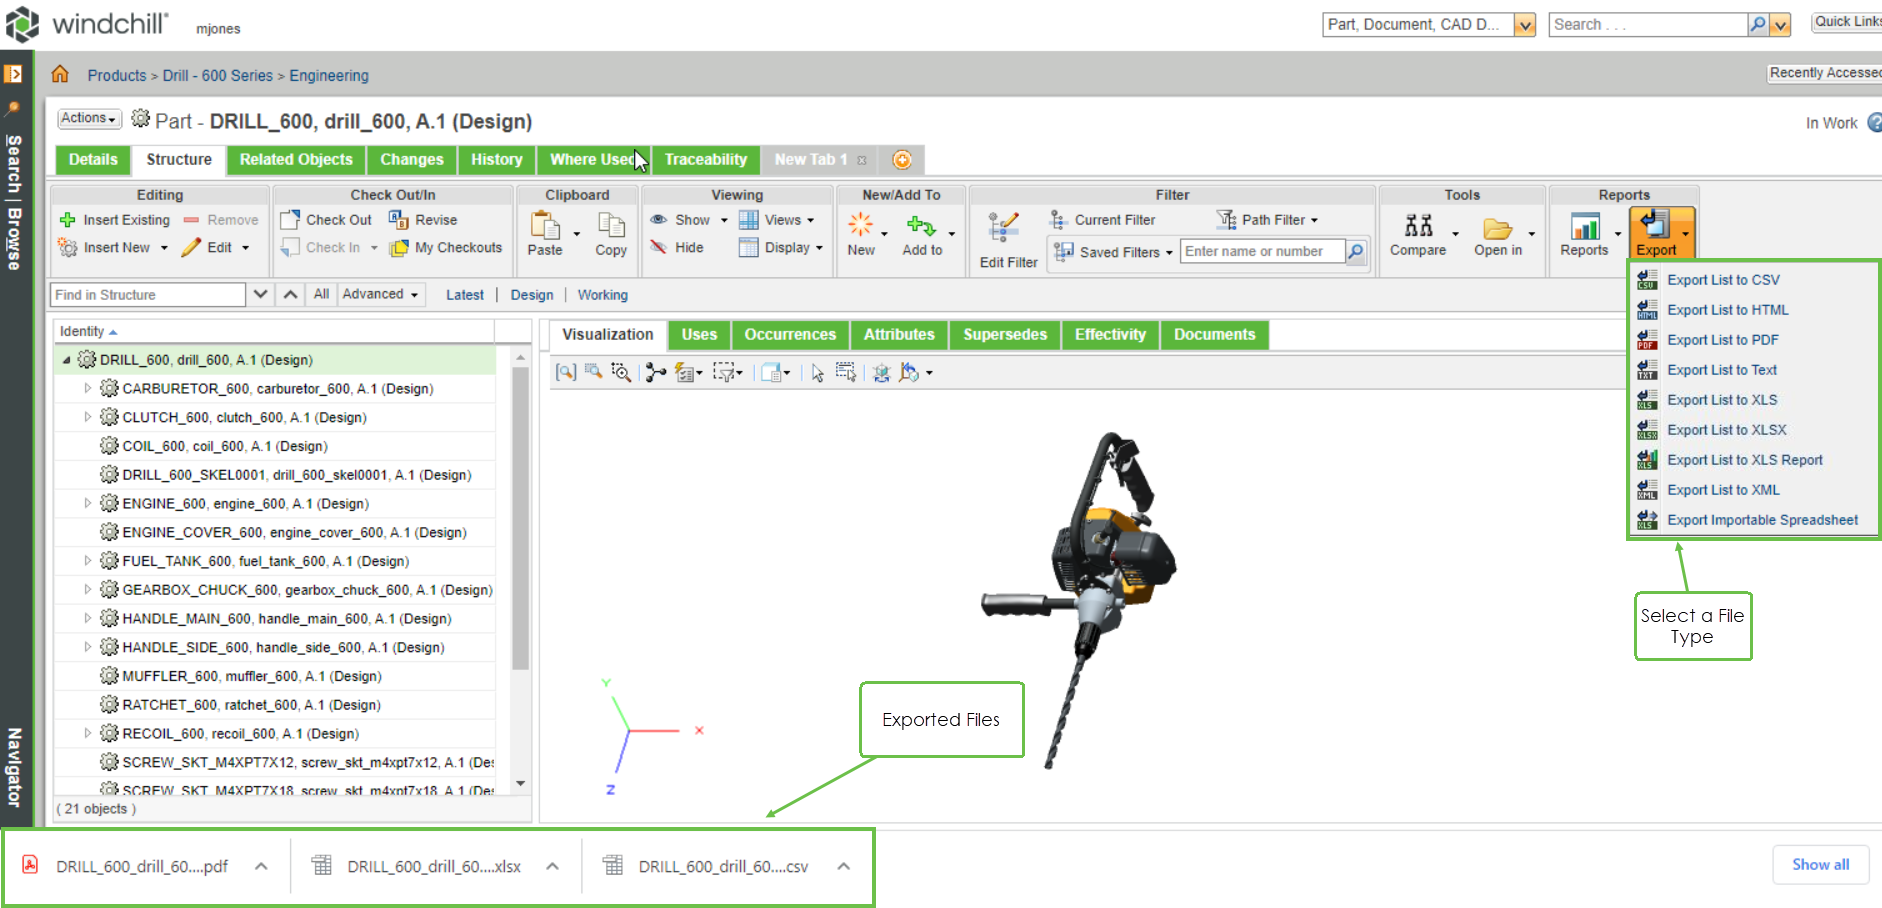Click the add new tab plus icon
This screenshot has height=908, width=1882.
902,160
